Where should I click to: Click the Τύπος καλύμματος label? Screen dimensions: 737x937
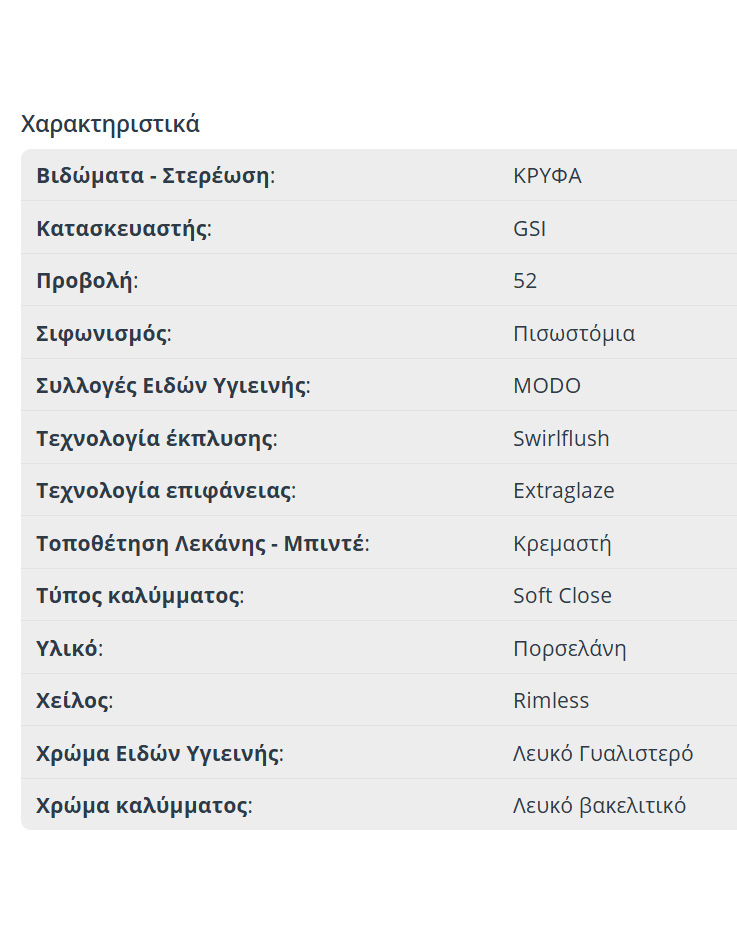coord(139,596)
